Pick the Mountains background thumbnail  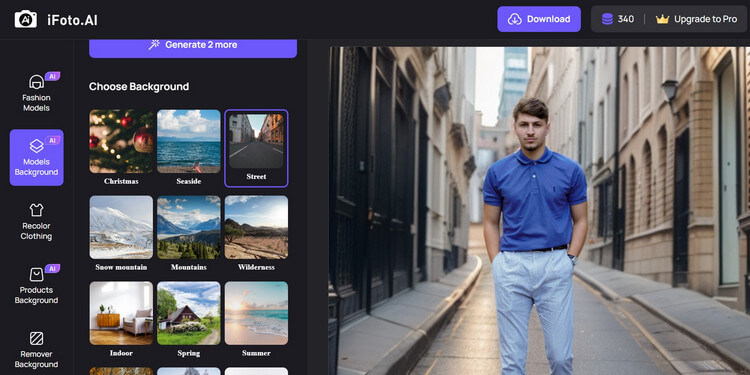click(189, 227)
